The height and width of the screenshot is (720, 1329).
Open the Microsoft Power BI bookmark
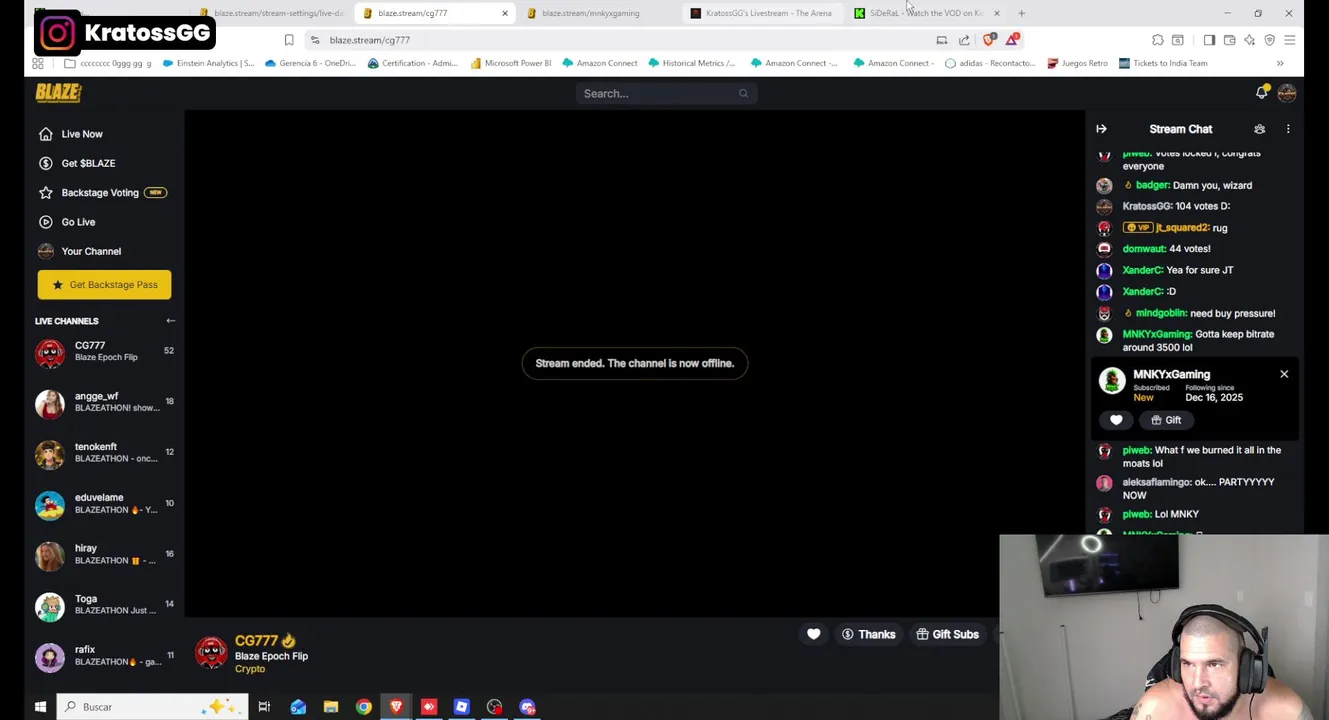pos(510,63)
